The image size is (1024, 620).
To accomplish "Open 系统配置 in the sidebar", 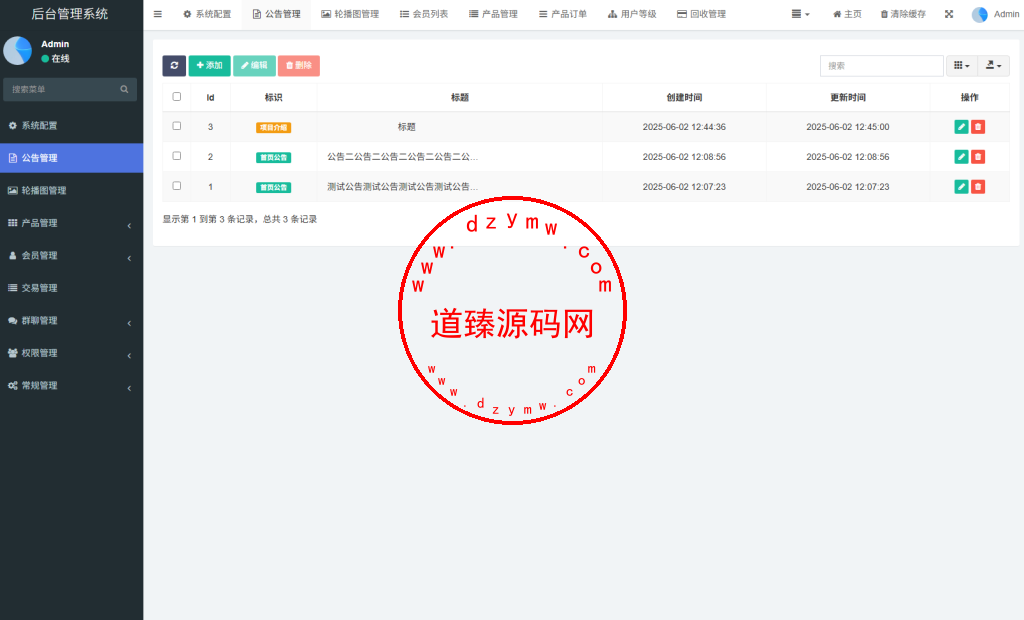I will click(x=71, y=125).
